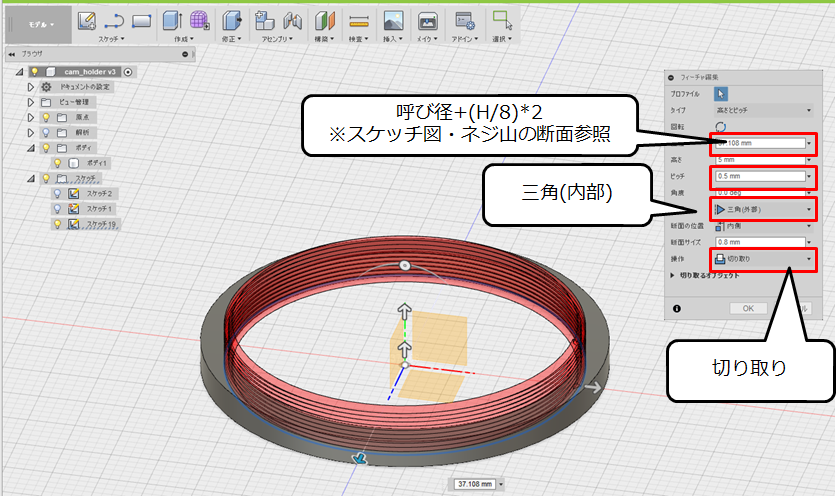Toggle visibility bulb of 解析 folder

coord(46,132)
